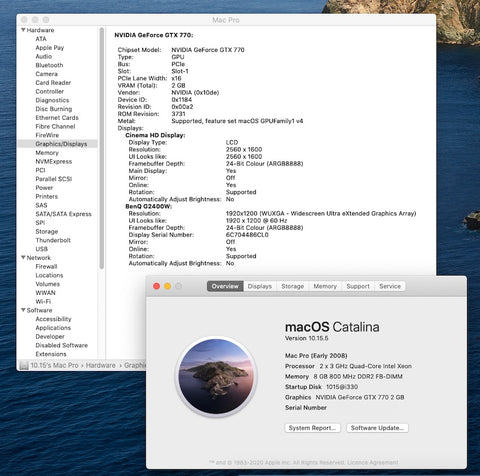This screenshot has height=476, width=480.
Task: Select Disc Burning in the sidebar
Action: coord(54,109)
